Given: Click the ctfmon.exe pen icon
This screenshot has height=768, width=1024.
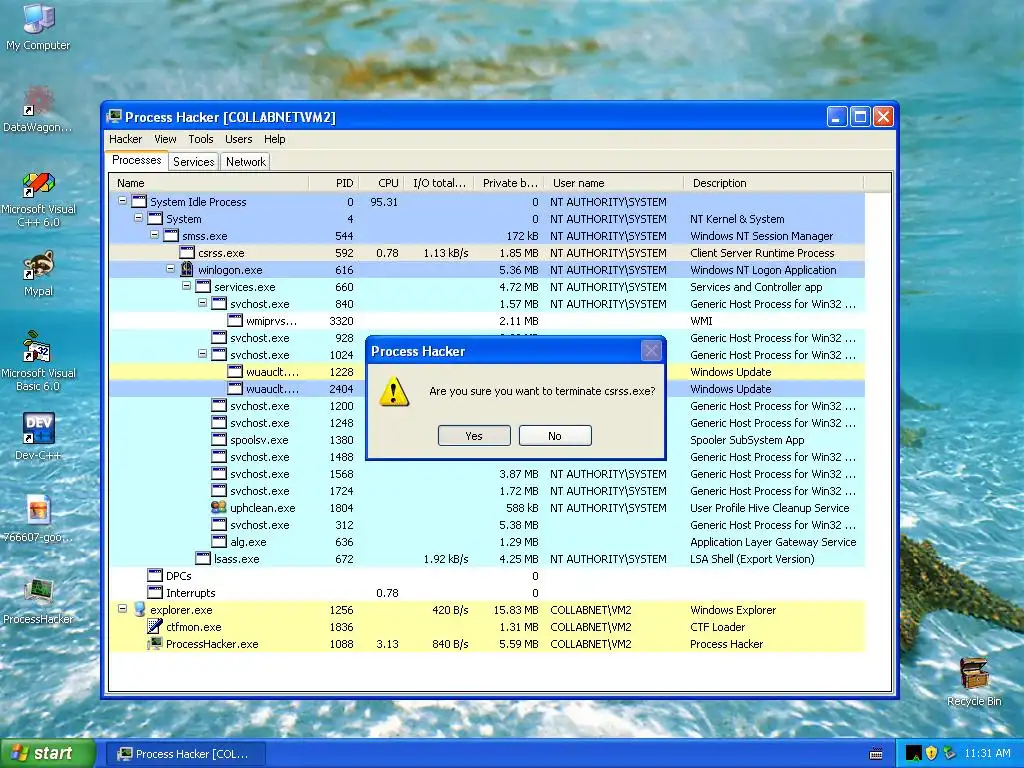Looking at the screenshot, I should pyautogui.click(x=155, y=626).
